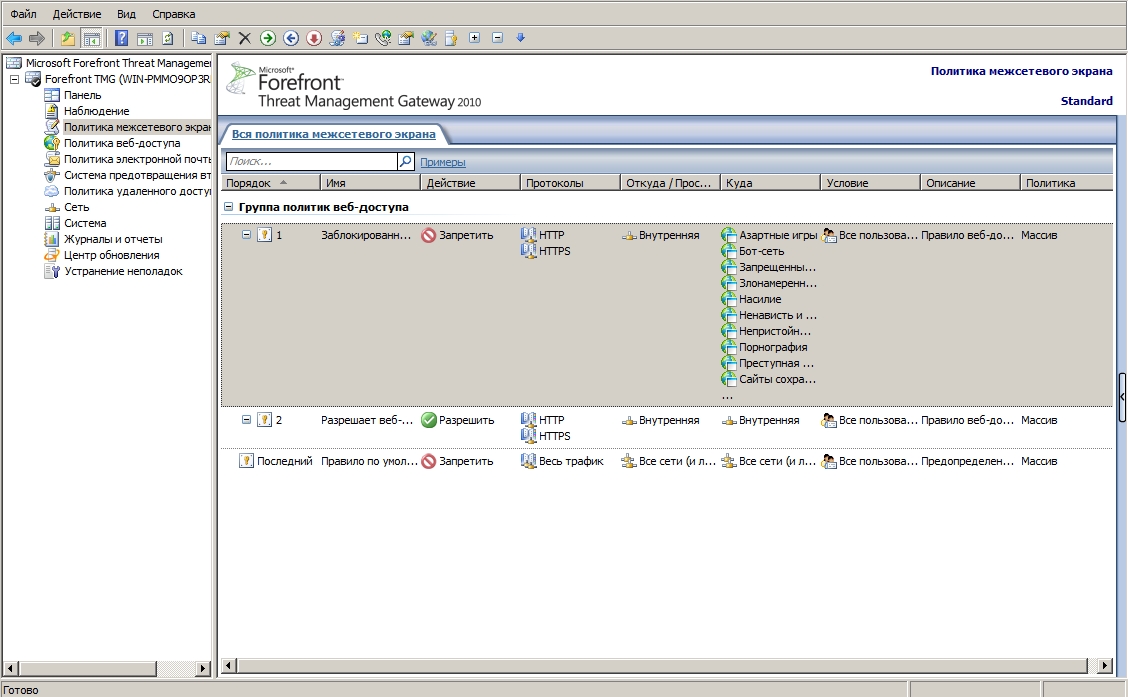Click the Deny icon in the Последний rule
Screen dimensions: 1128x697
[429, 461]
